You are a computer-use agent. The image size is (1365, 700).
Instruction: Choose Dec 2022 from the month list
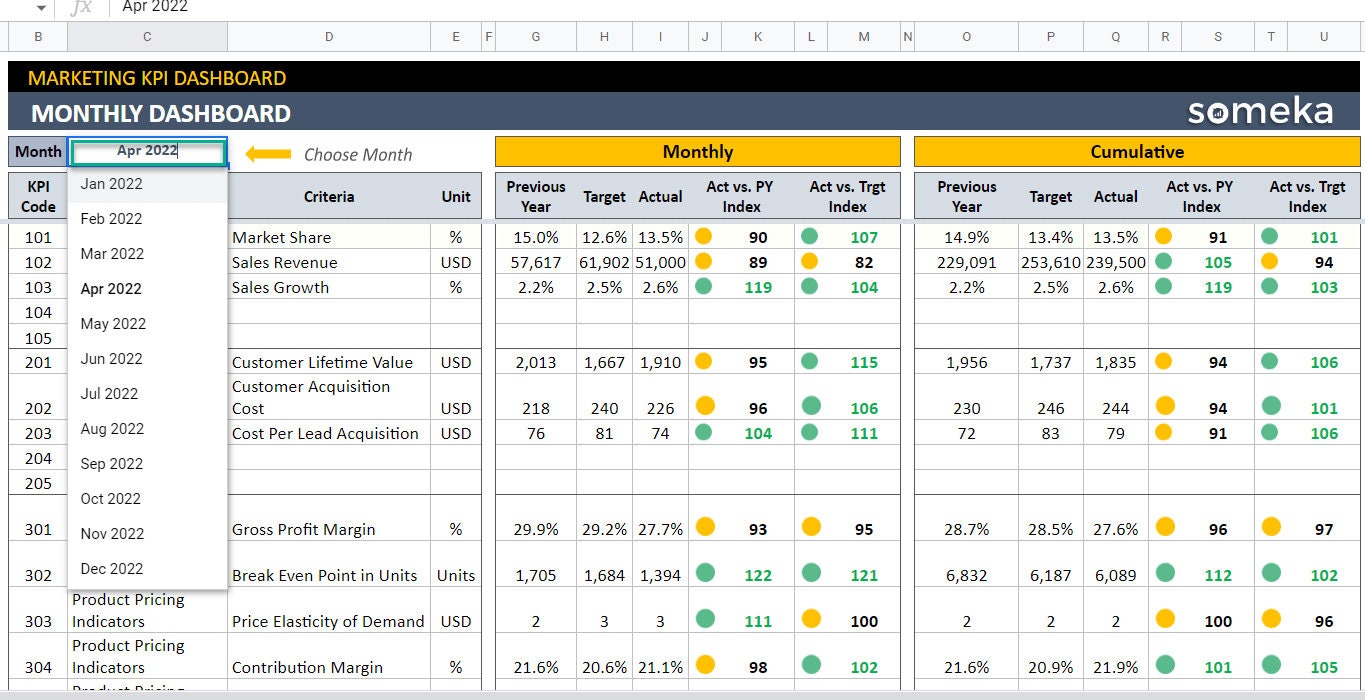pyautogui.click(x=112, y=568)
